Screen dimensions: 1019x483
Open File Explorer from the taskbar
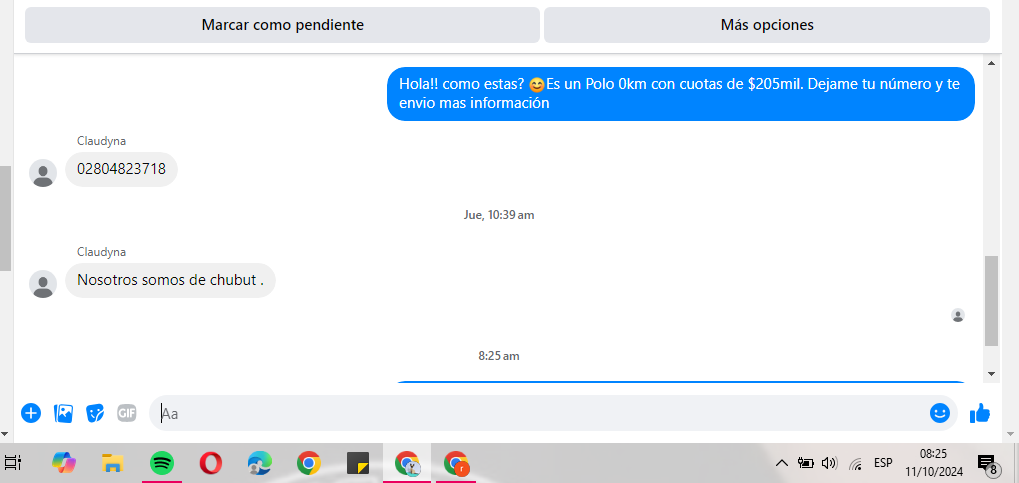pos(112,463)
